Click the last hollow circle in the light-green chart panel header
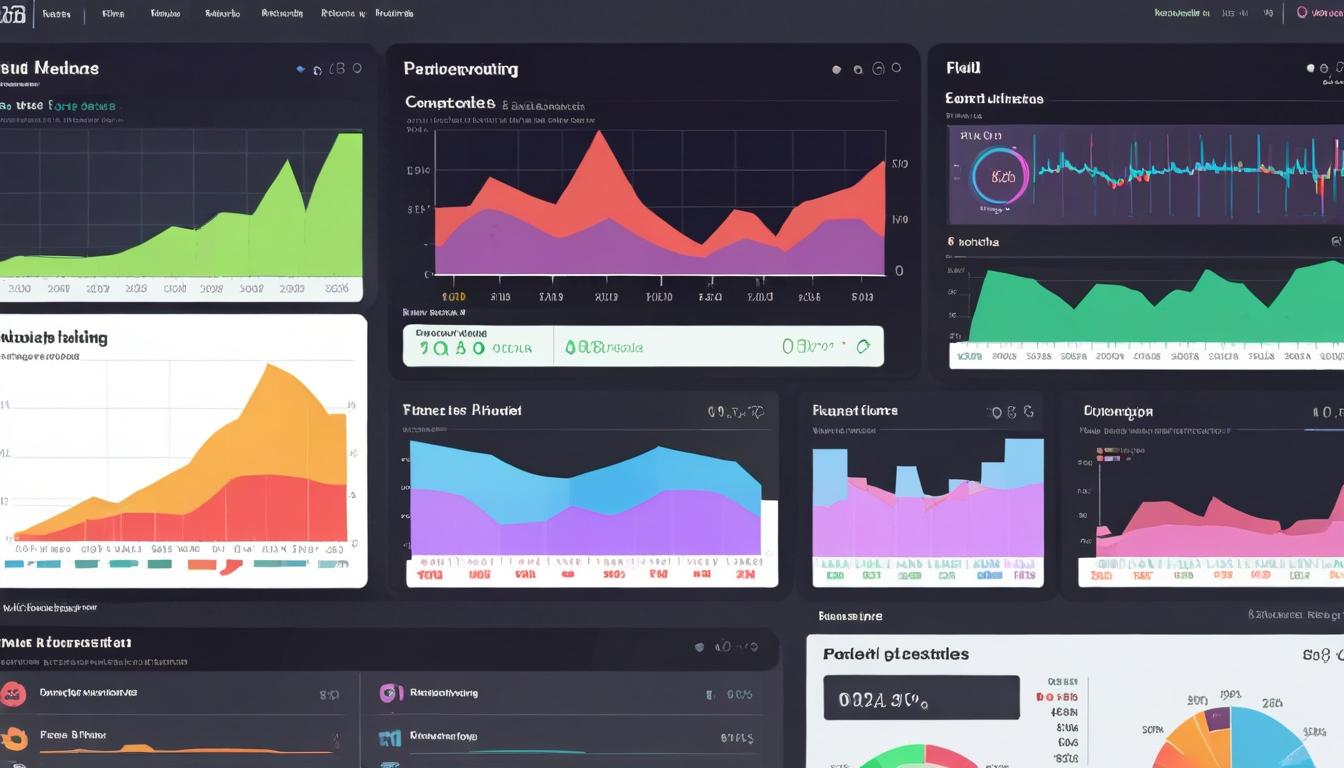Viewport: 1344px width, 768px height. point(357,68)
